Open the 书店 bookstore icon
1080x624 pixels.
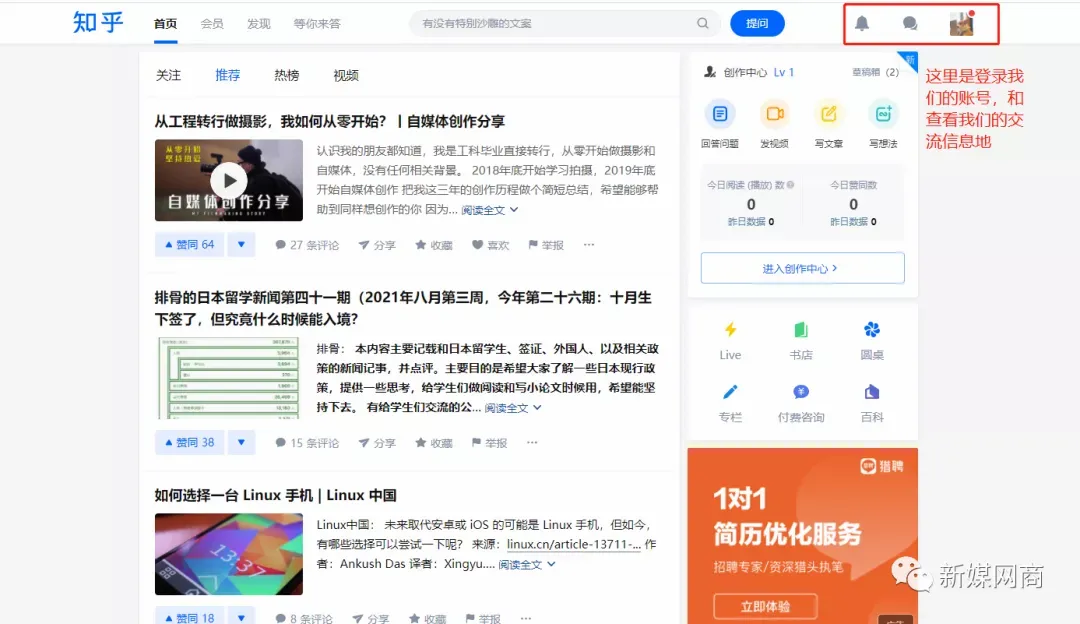[800, 330]
